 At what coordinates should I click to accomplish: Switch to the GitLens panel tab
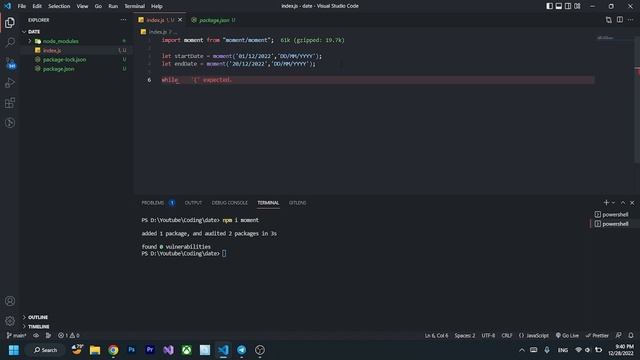297,202
